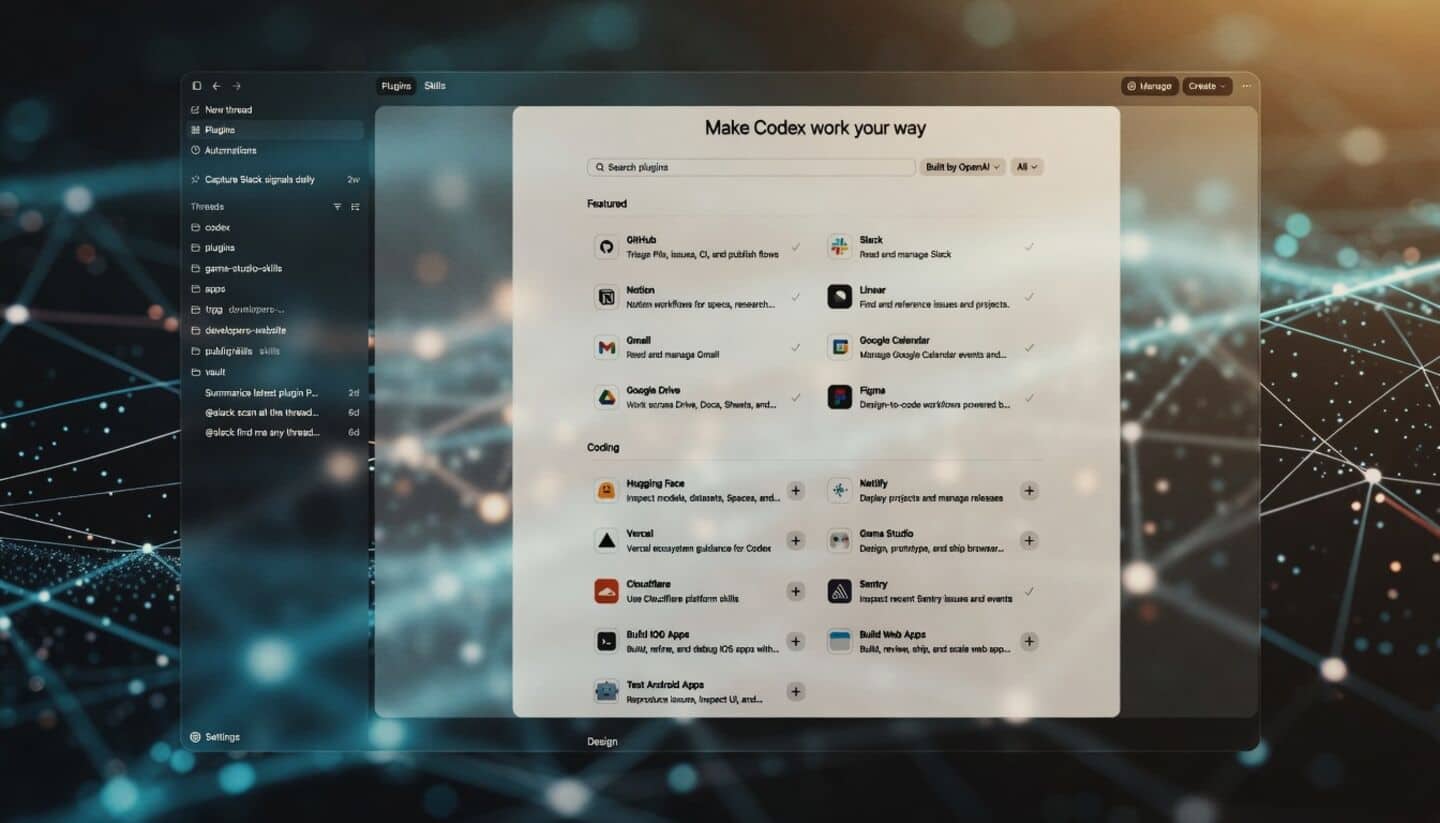Click the Slack plugin icon
Viewport: 1440px width, 823px height.
tap(840, 247)
